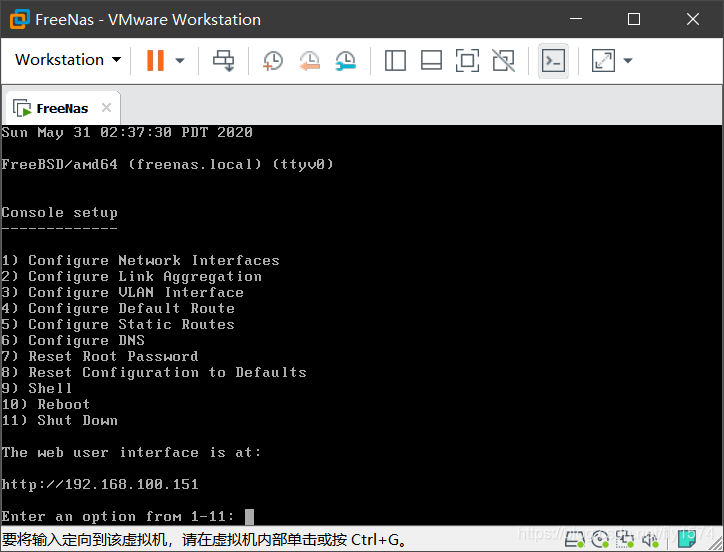Click '7) Reset Root Password' line
724x552 pixels.
click(100, 356)
